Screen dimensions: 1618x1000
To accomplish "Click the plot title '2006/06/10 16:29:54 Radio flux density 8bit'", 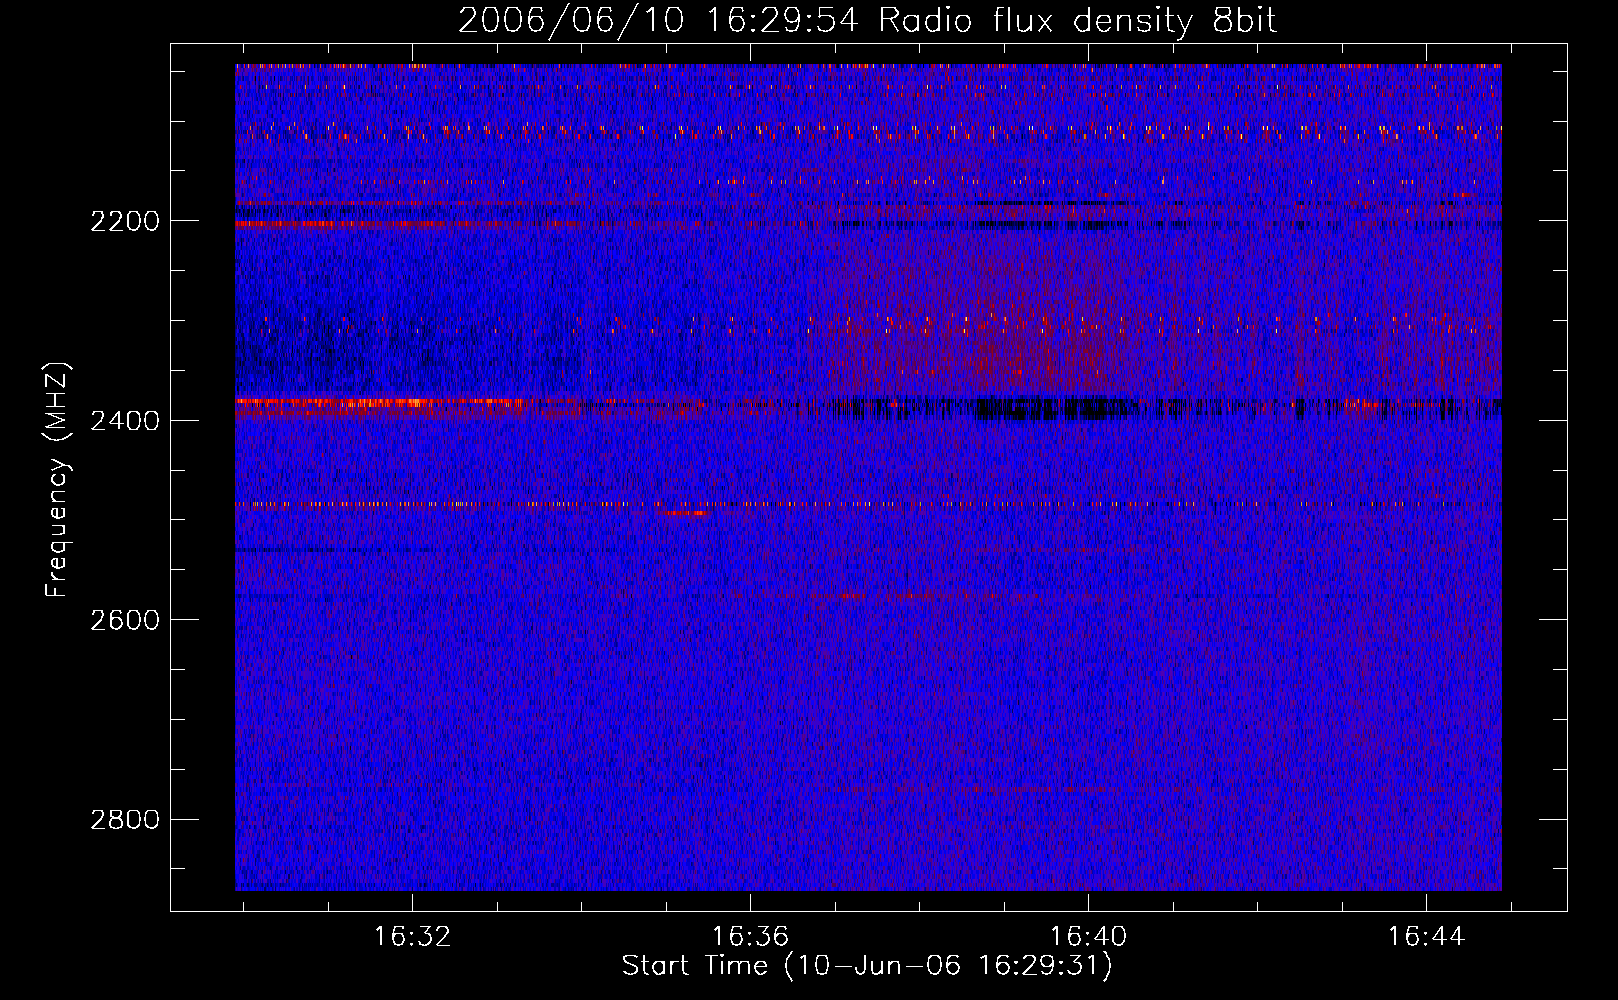I will [x=867, y=20].
